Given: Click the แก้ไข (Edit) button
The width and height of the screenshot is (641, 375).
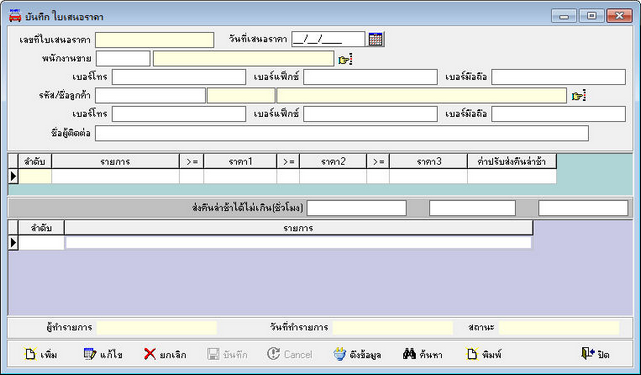Looking at the screenshot, I should pos(103,354).
